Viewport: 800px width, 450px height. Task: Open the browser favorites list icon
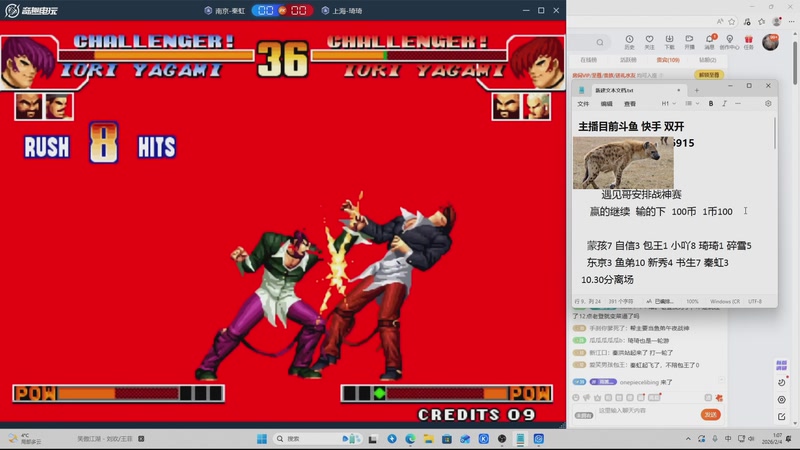point(762,21)
